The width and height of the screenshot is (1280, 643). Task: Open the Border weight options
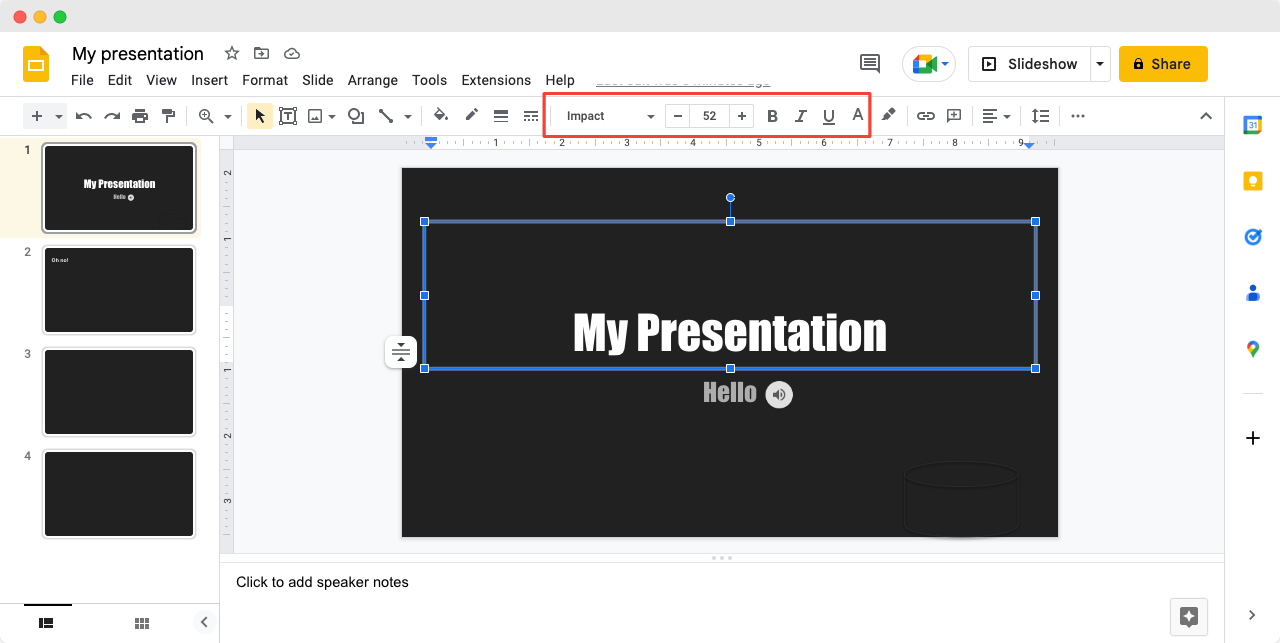click(x=501, y=116)
